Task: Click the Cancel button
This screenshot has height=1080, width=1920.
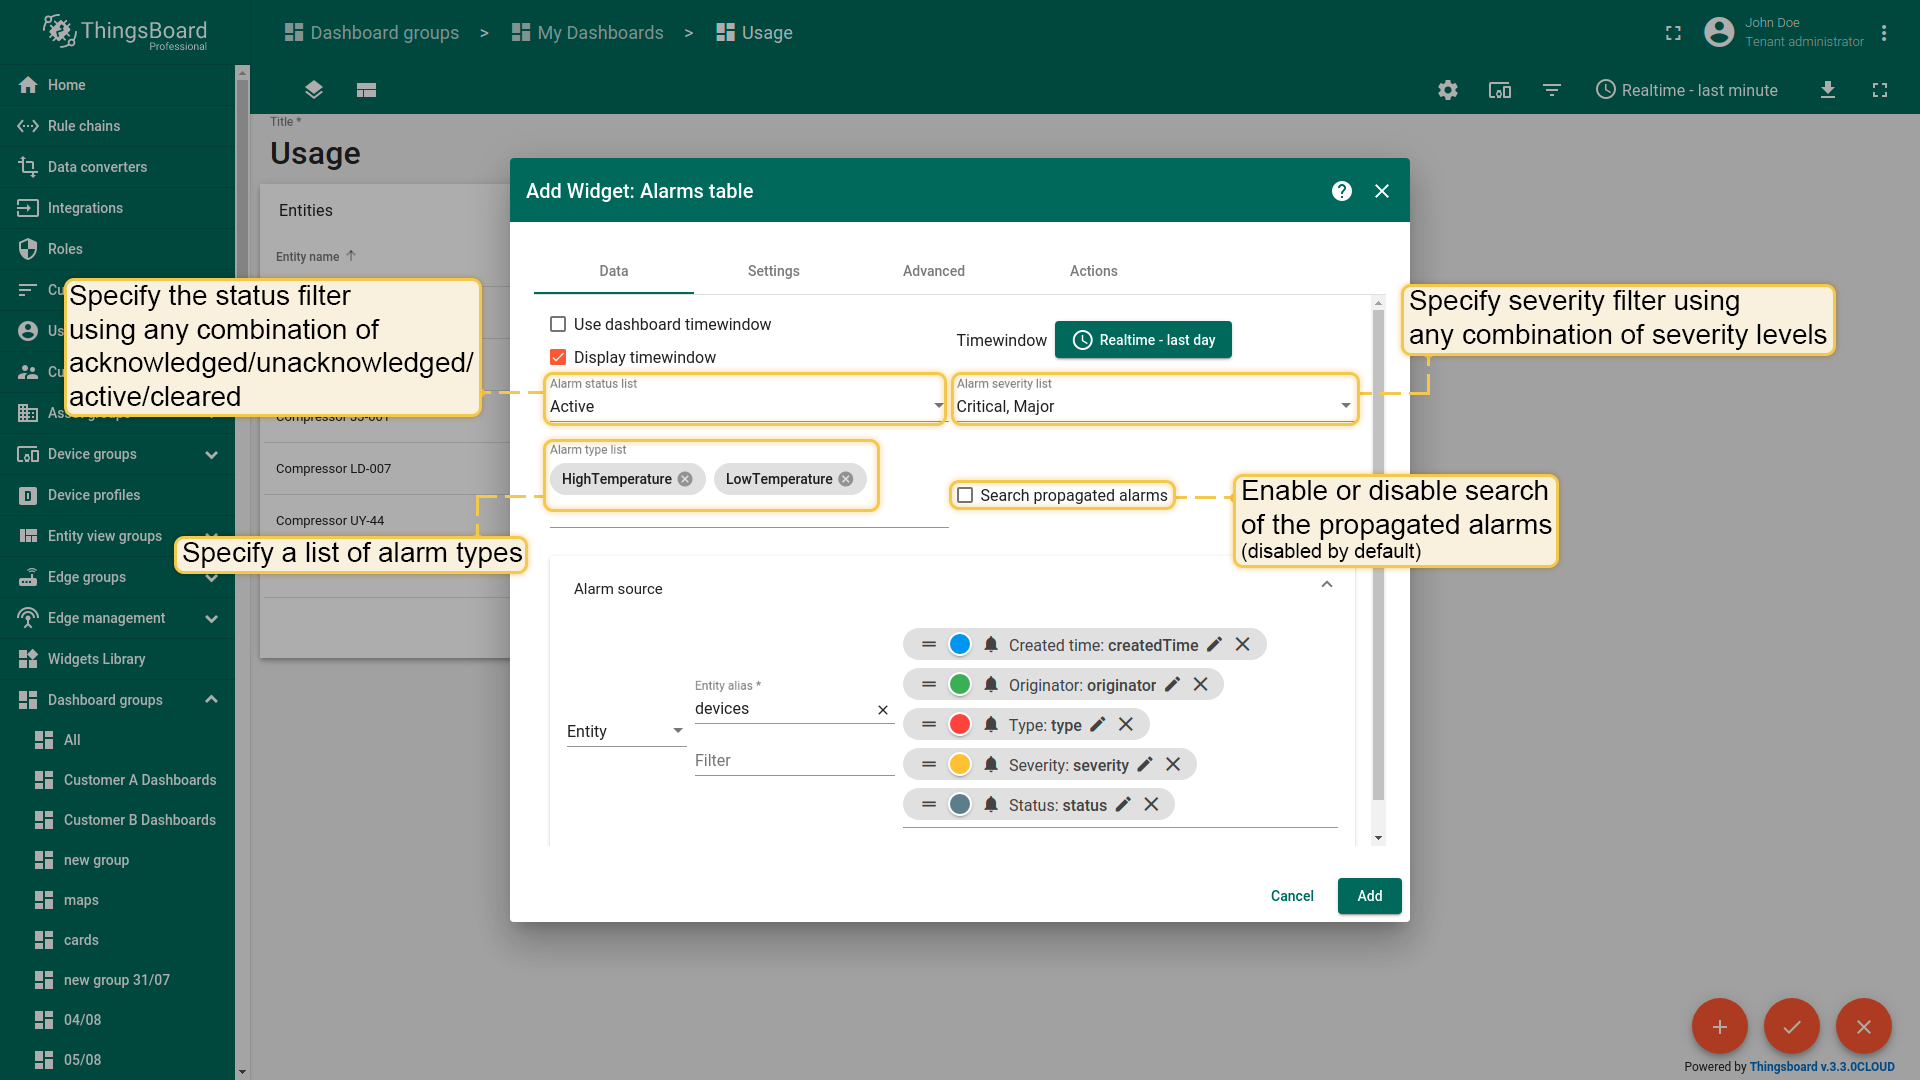Action: (1292, 896)
